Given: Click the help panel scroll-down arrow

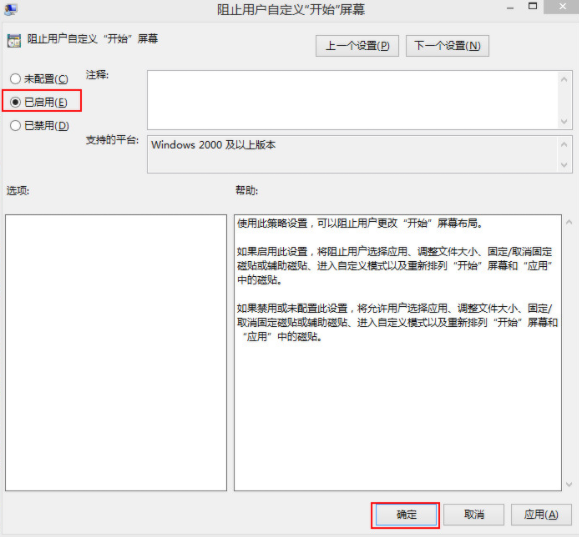Looking at the screenshot, I should pyautogui.click(x=569, y=484).
